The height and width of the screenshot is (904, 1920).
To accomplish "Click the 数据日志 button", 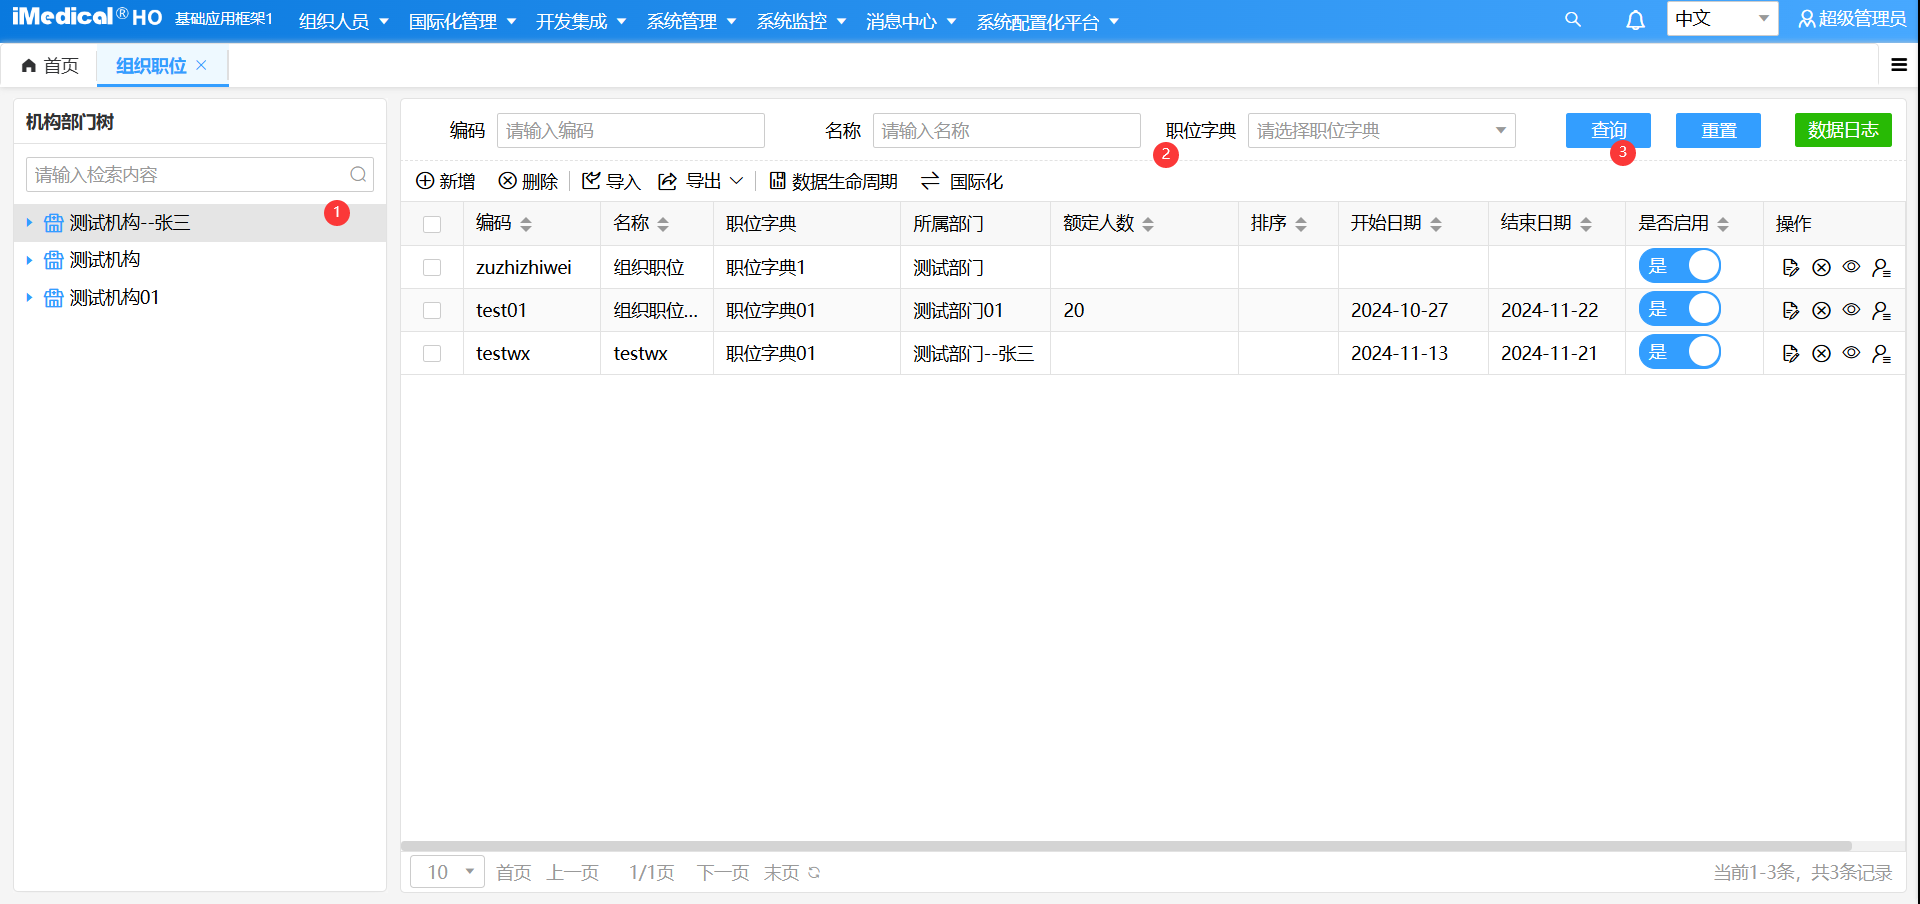I will [1843, 130].
